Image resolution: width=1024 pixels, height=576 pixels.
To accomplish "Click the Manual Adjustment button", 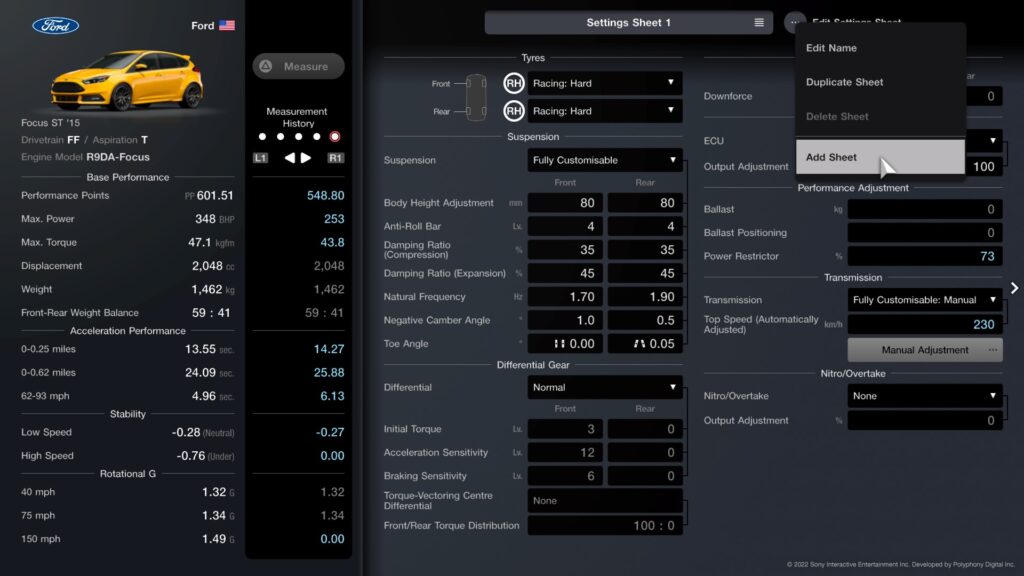I will [925, 350].
